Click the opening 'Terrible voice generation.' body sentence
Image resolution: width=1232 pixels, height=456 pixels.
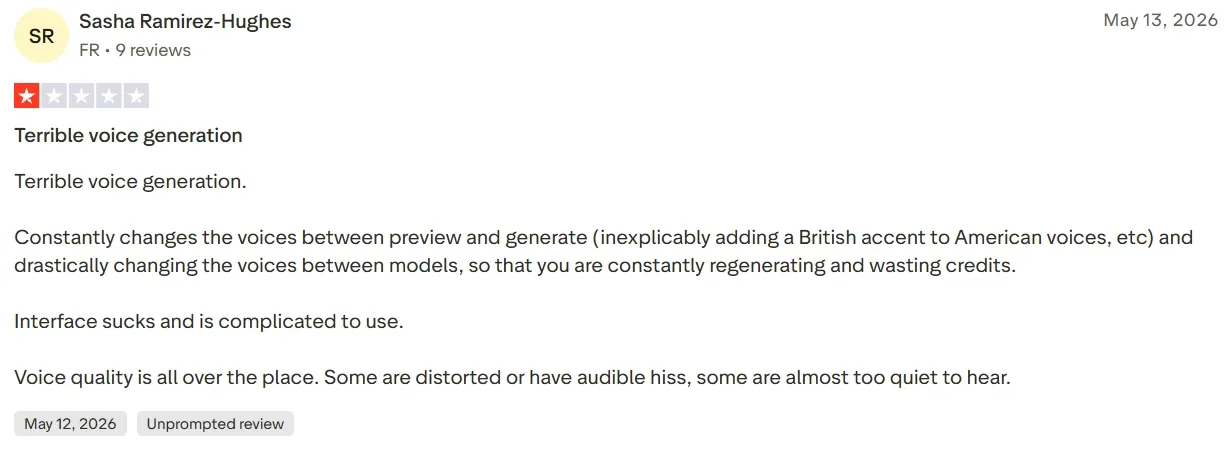tap(130, 182)
